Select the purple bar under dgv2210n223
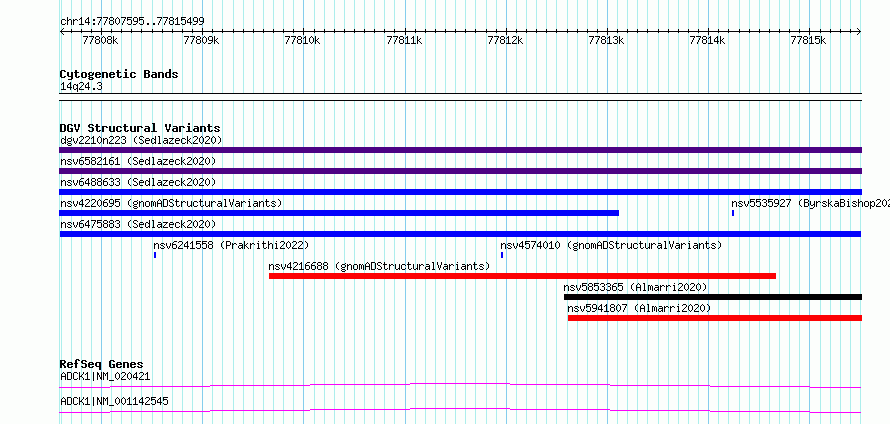The width and height of the screenshot is (890, 424). pos(460,150)
